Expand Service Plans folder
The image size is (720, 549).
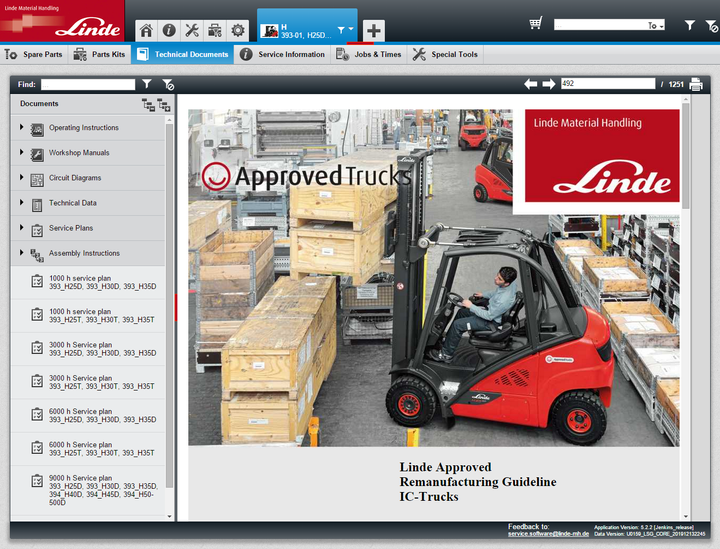point(21,227)
